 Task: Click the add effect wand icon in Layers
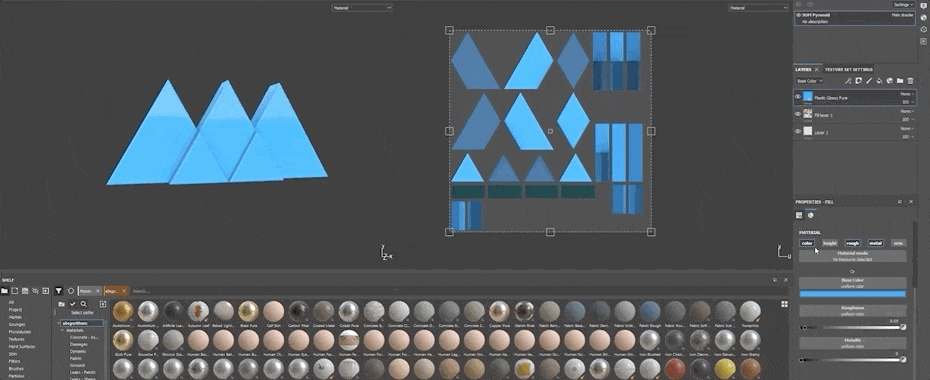point(849,81)
